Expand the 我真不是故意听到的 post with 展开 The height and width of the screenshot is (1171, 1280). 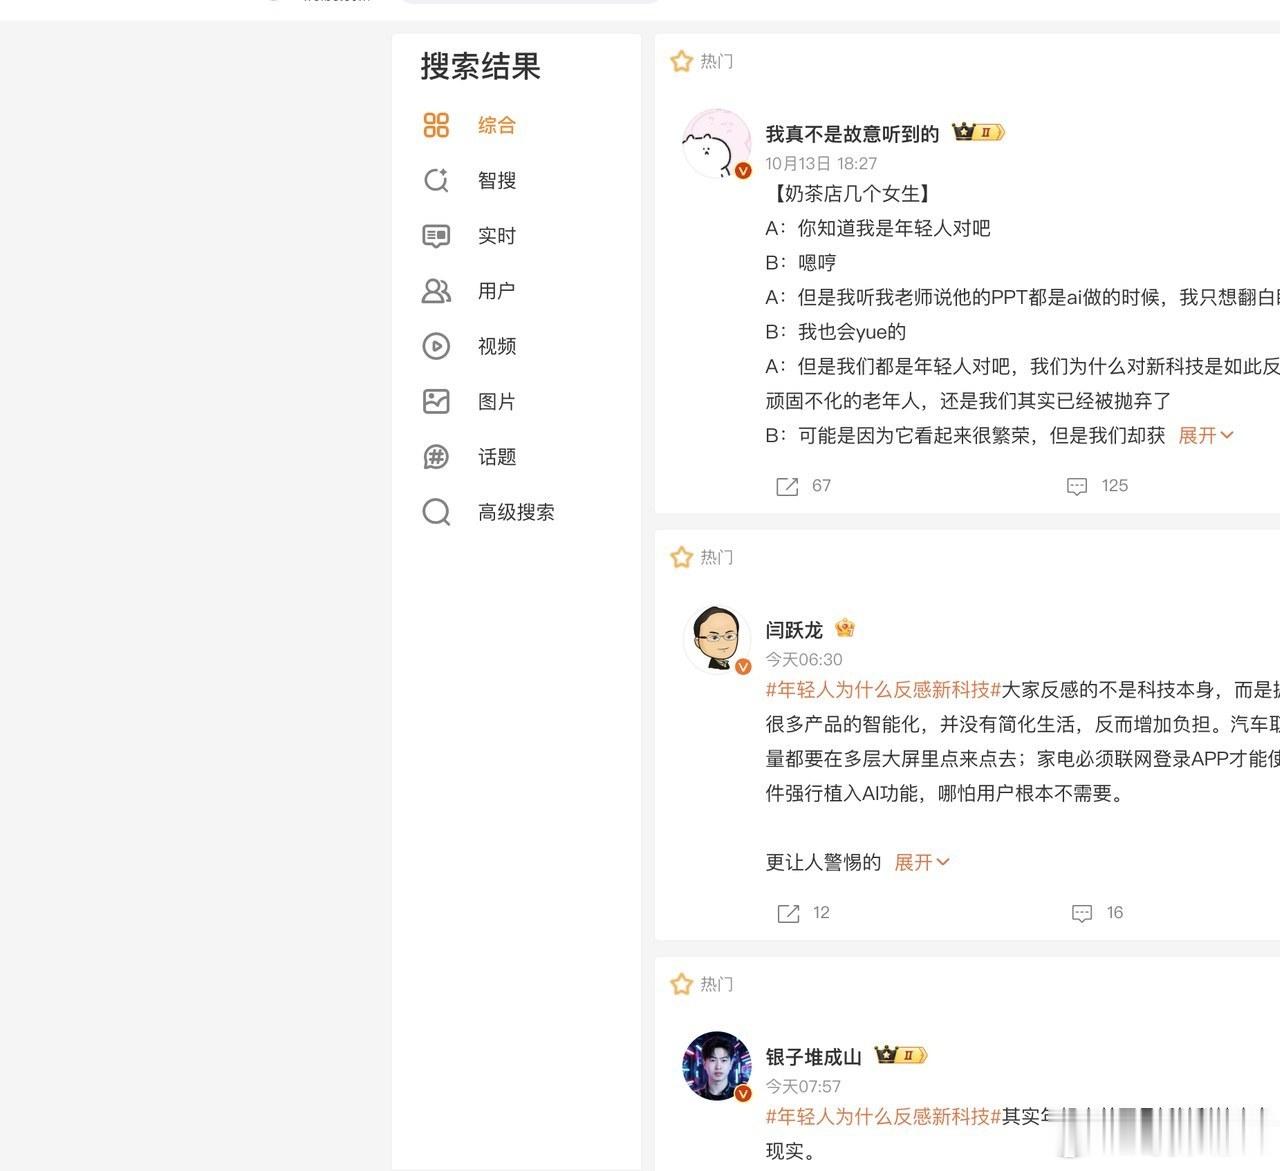tap(1206, 435)
